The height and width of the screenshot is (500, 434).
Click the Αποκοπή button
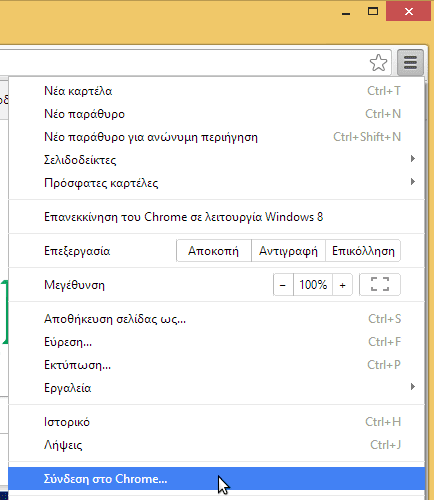pos(214,251)
